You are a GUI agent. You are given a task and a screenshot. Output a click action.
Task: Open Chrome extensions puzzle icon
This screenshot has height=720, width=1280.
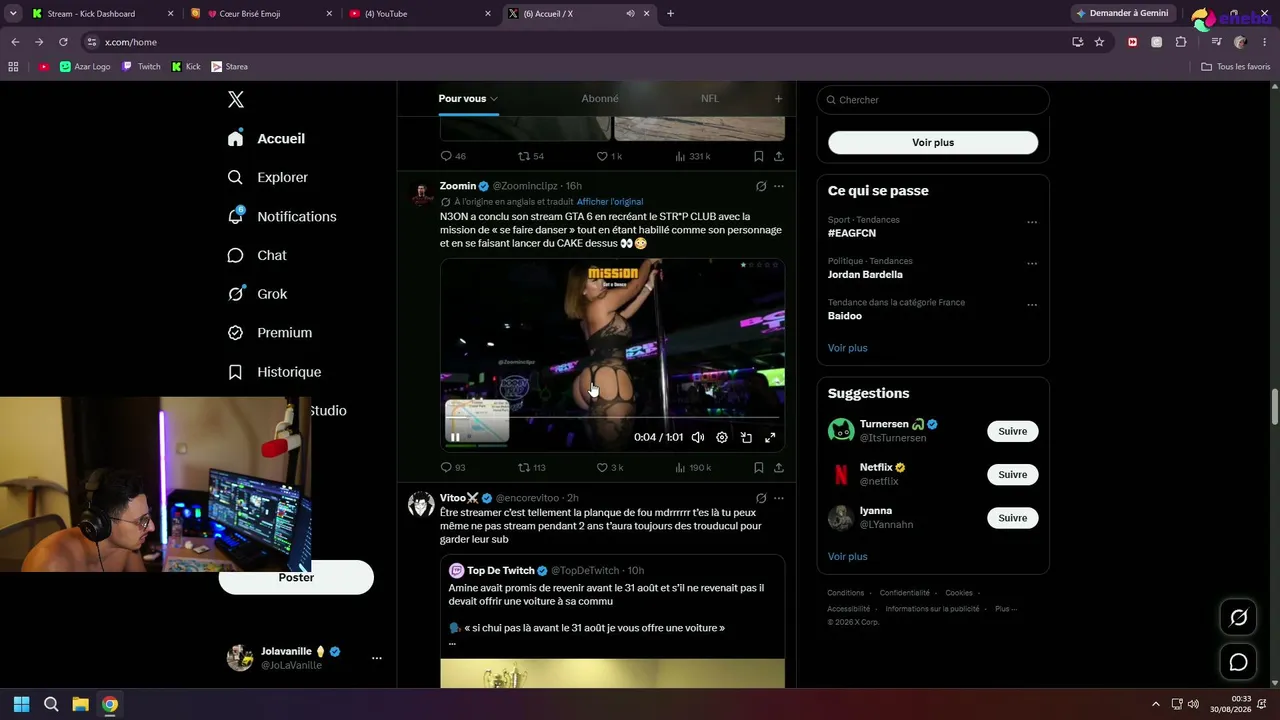pos(1181,42)
